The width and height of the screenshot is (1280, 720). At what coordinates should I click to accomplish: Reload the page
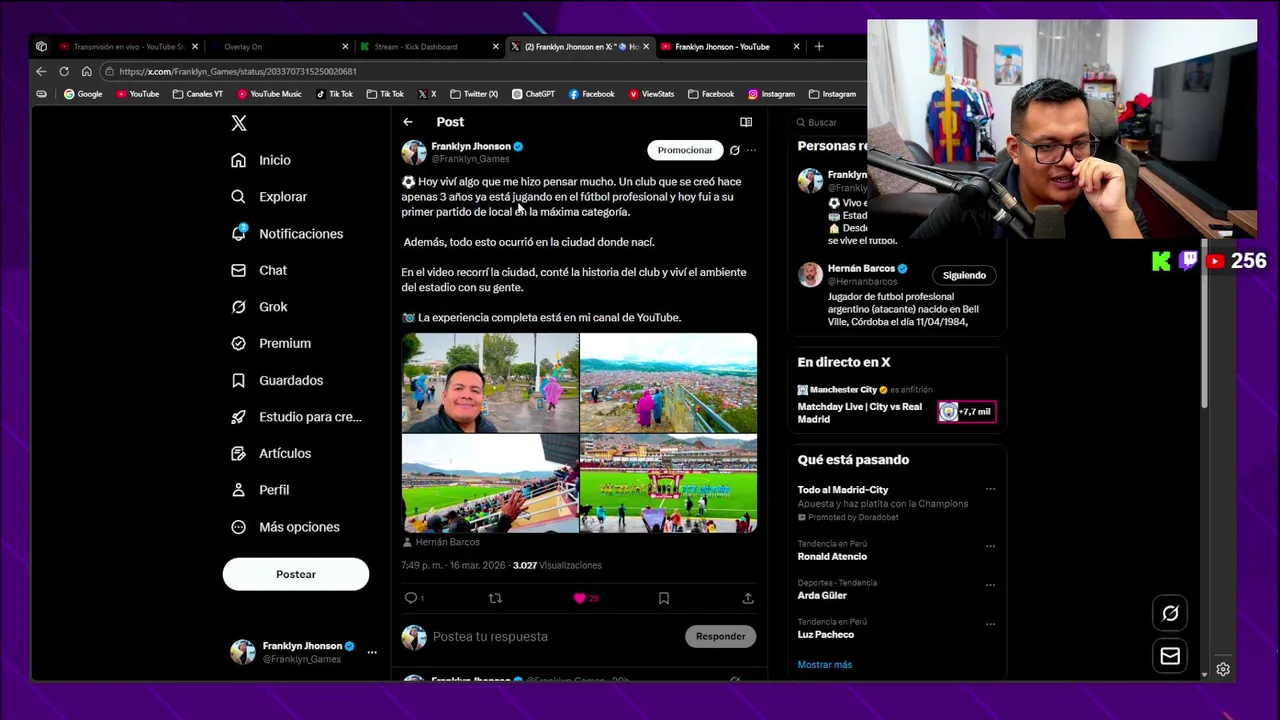click(64, 71)
